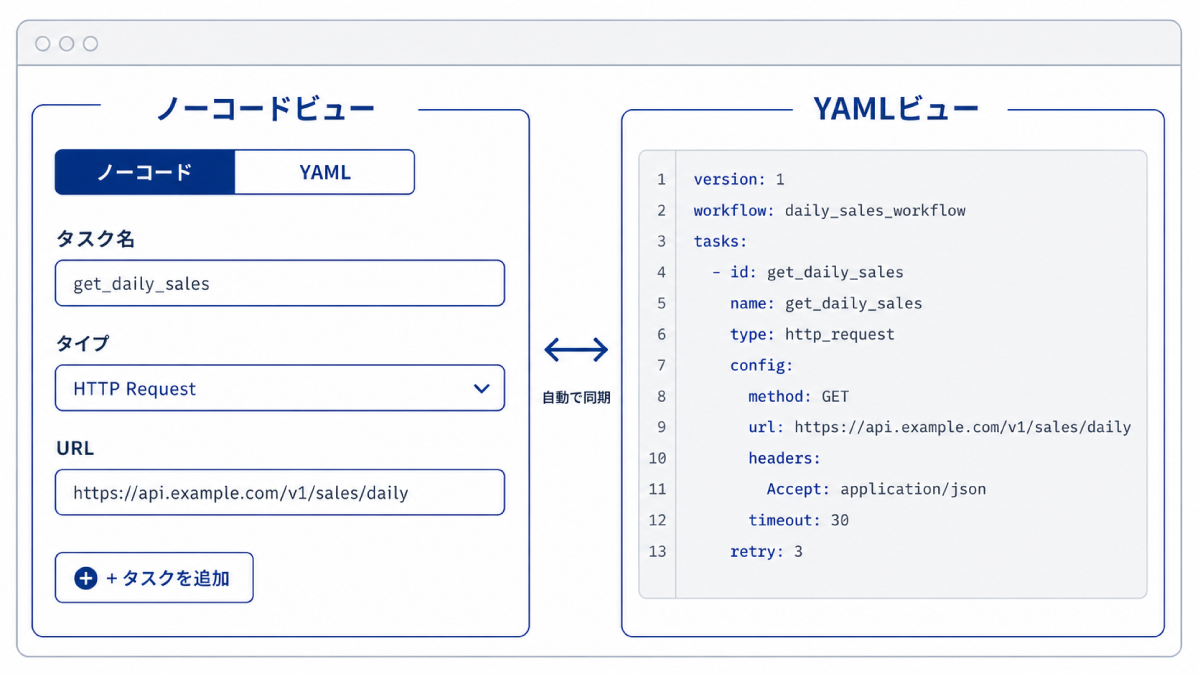Click the plus circle icon in タスクを追加

coord(86,578)
